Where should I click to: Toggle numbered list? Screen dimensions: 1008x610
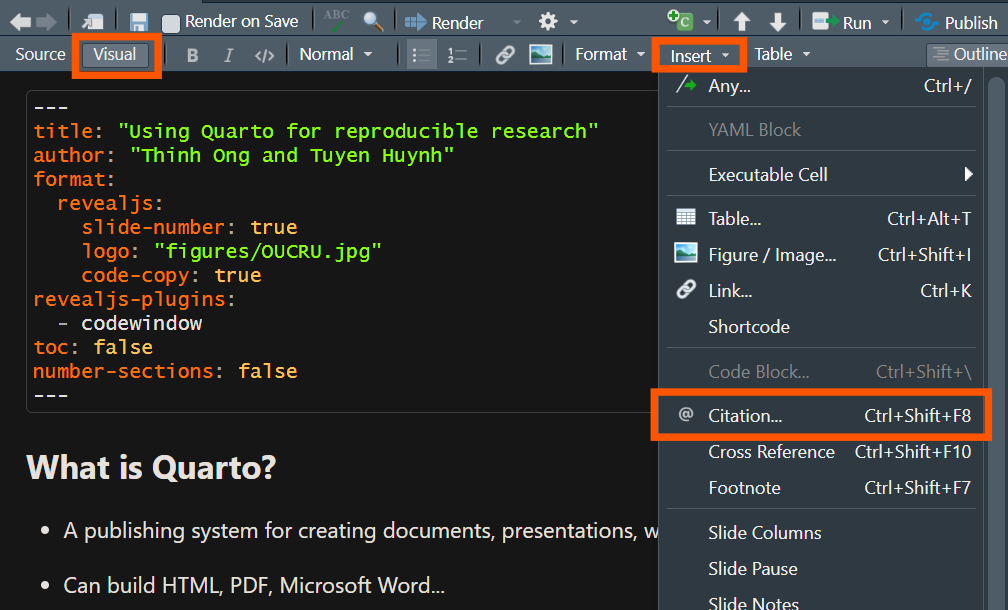coord(457,55)
